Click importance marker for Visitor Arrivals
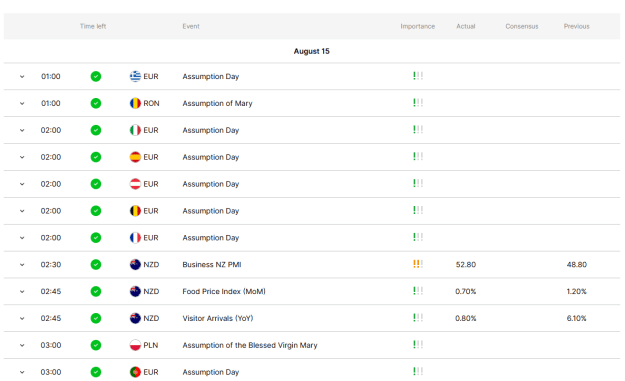Image resolution: width=625 pixels, height=381 pixels. pyautogui.click(x=418, y=318)
